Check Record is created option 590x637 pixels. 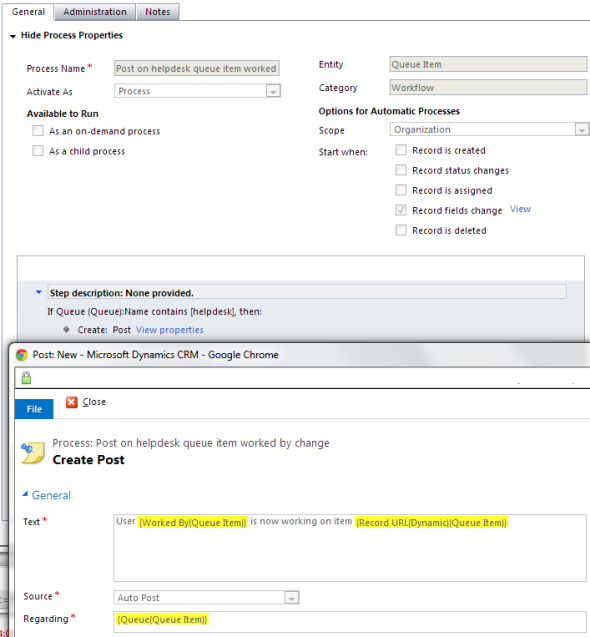click(x=401, y=150)
